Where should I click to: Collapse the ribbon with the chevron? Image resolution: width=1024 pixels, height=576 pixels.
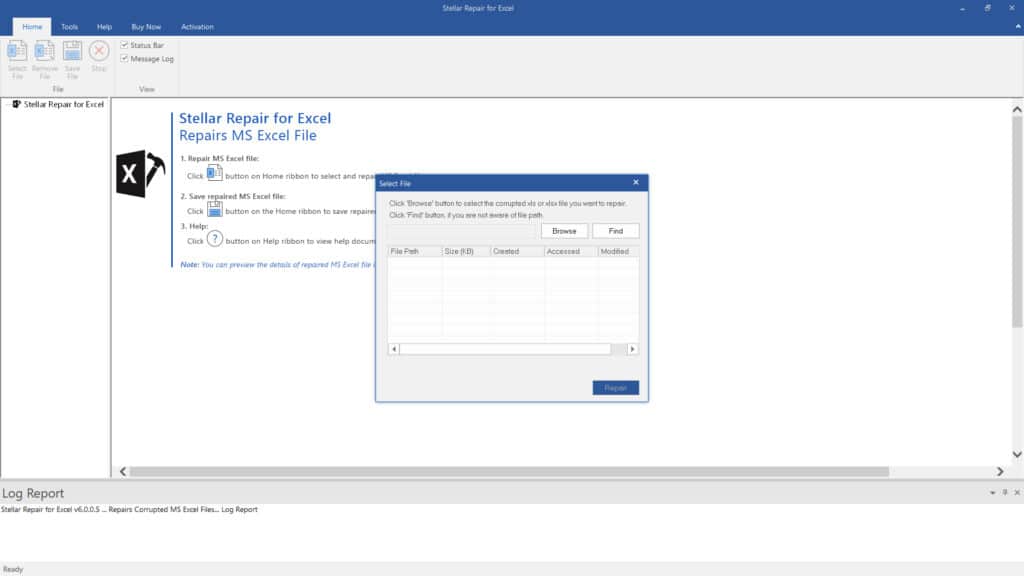tap(1017, 27)
